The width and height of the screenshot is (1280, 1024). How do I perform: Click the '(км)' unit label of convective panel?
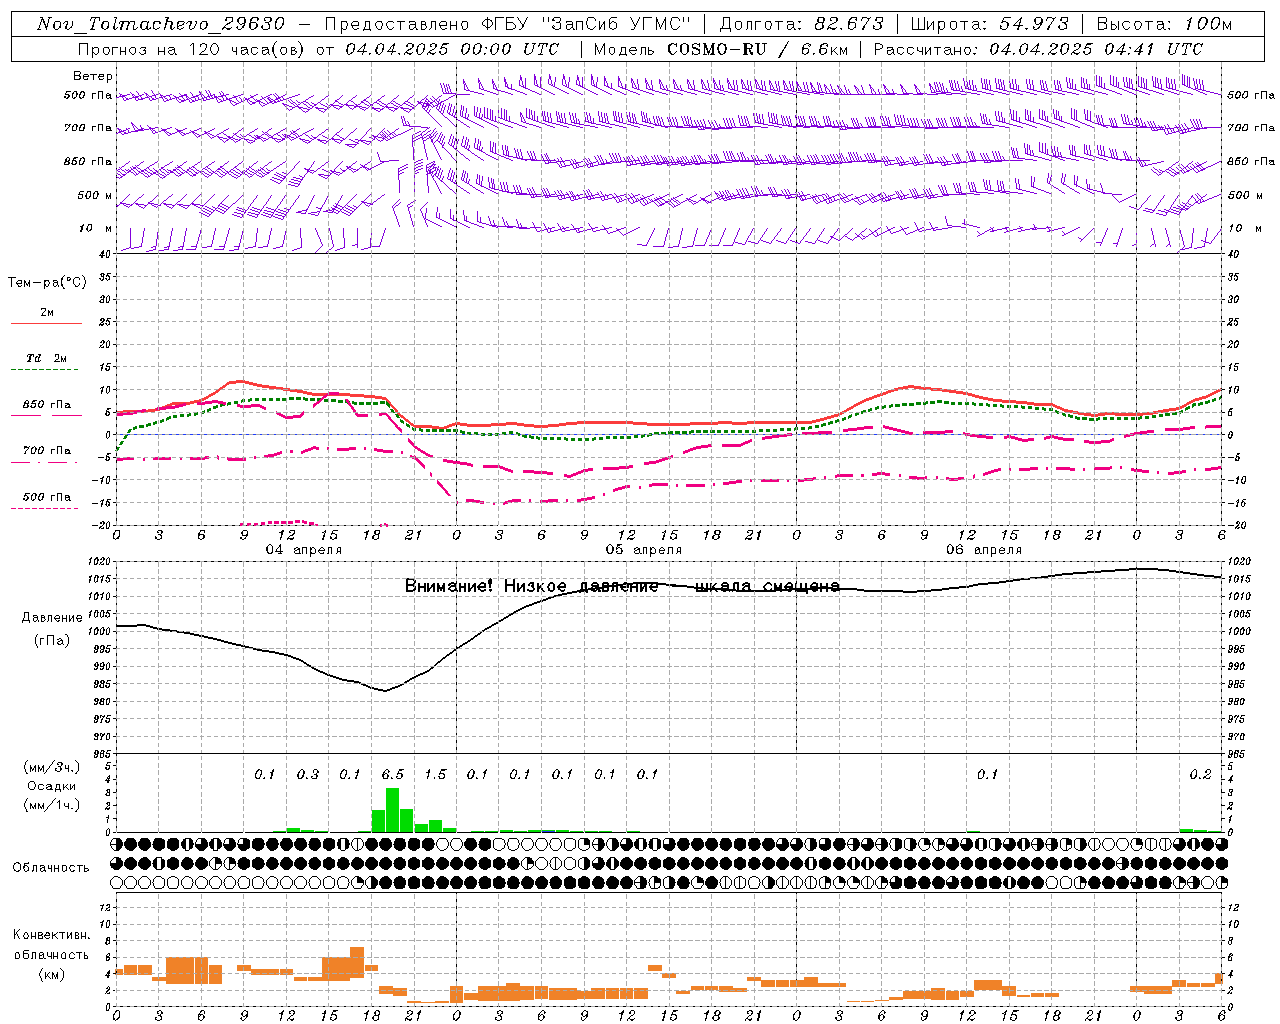51,973
